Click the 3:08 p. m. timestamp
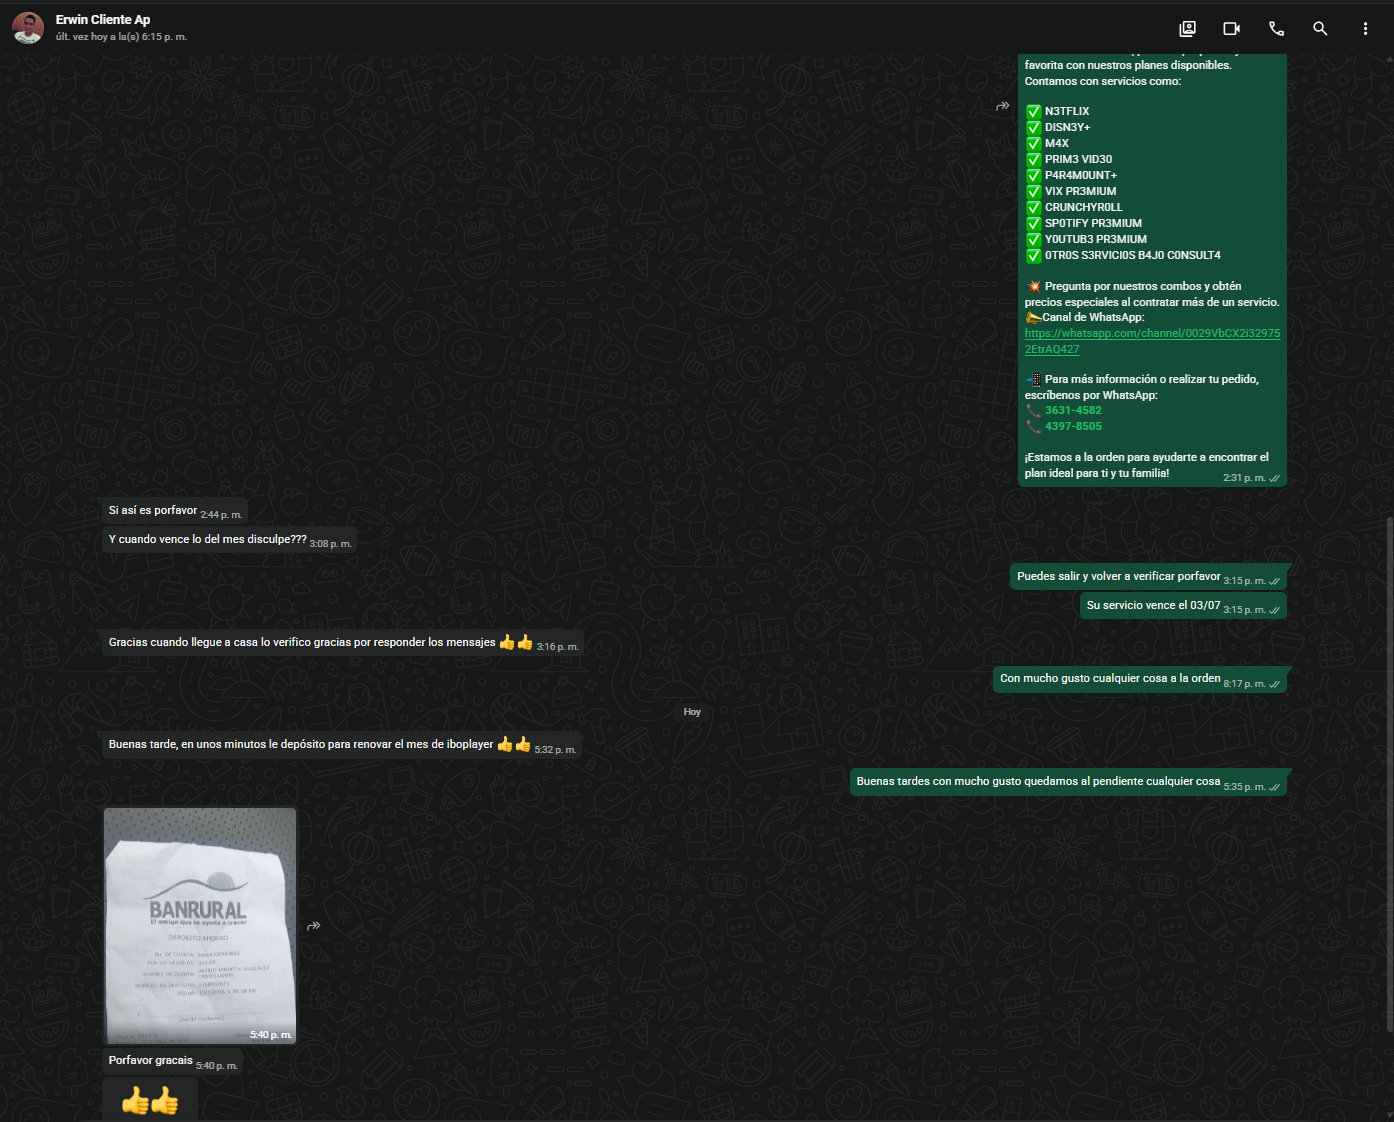This screenshot has height=1122, width=1394. pyautogui.click(x=330, y=544)
